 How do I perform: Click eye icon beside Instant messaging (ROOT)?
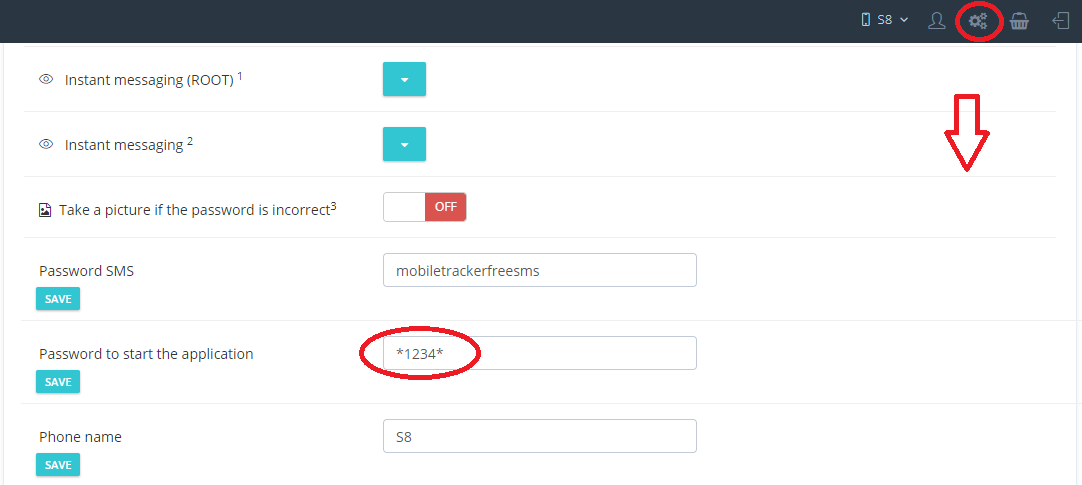(46, 79)
